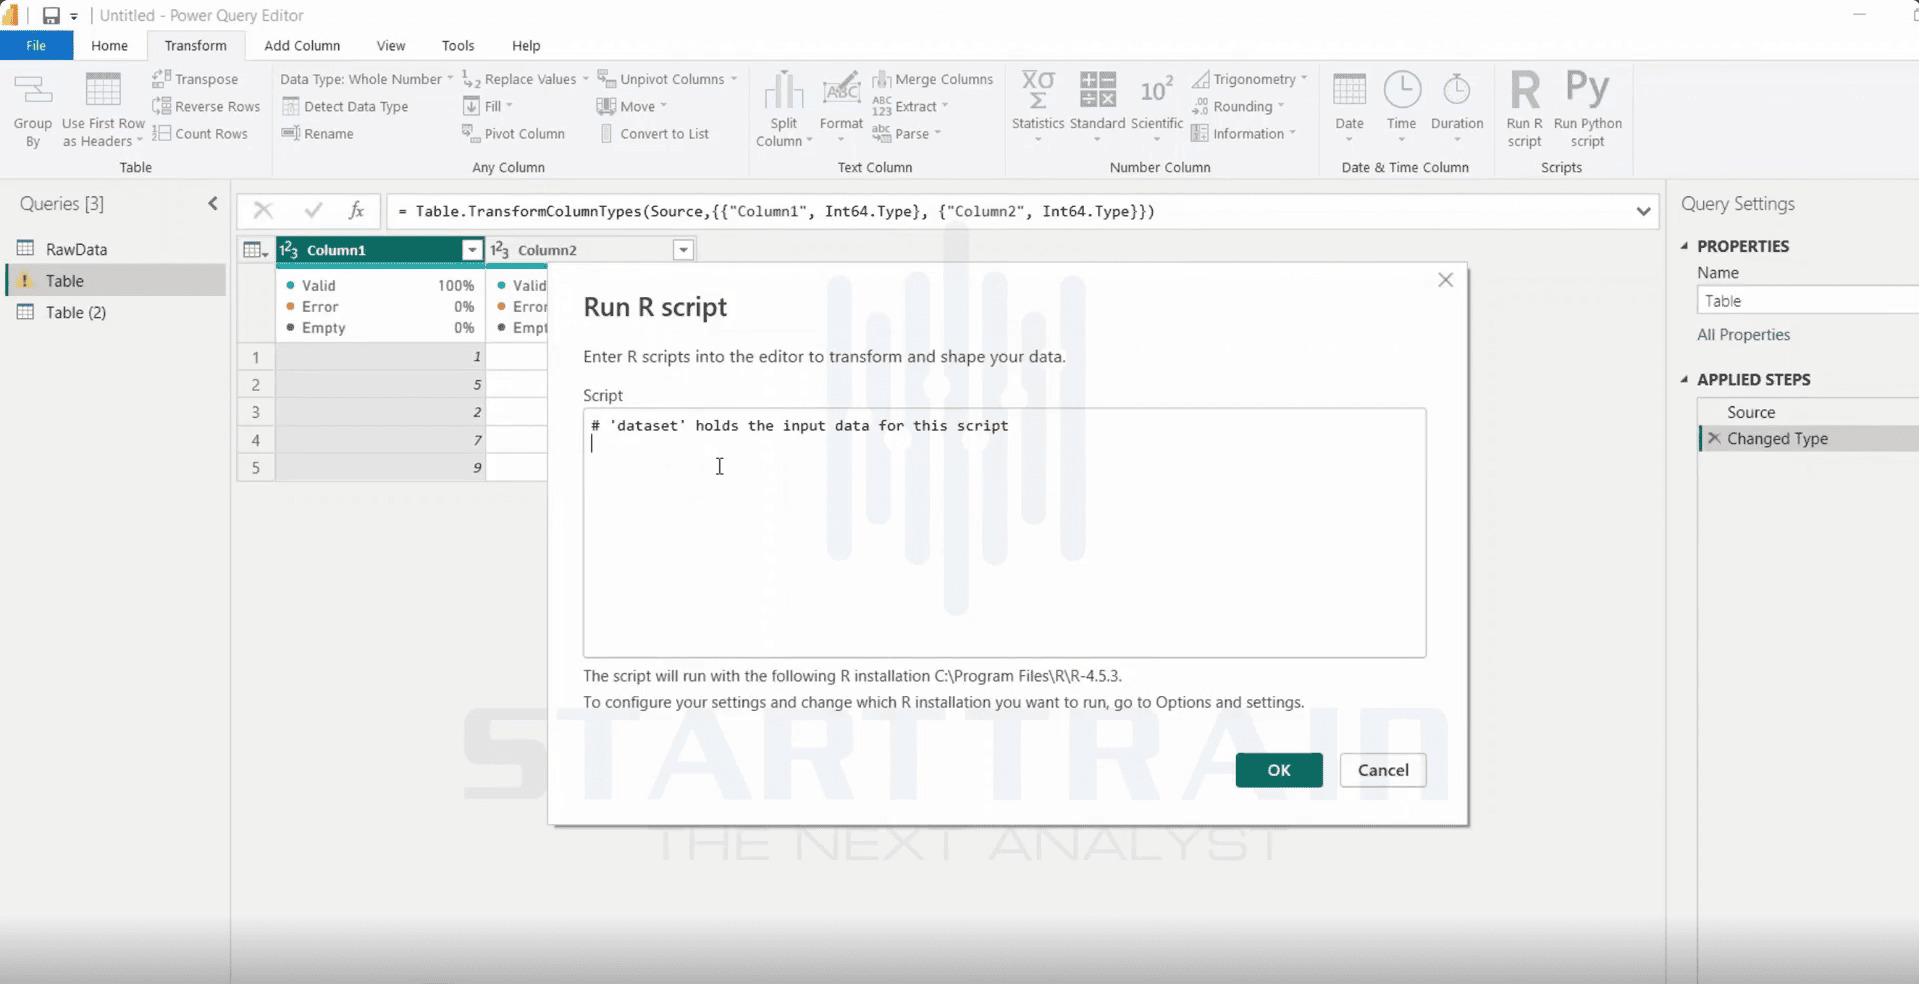Click the Run R script ribbon icon

(x=1524, y=108)
